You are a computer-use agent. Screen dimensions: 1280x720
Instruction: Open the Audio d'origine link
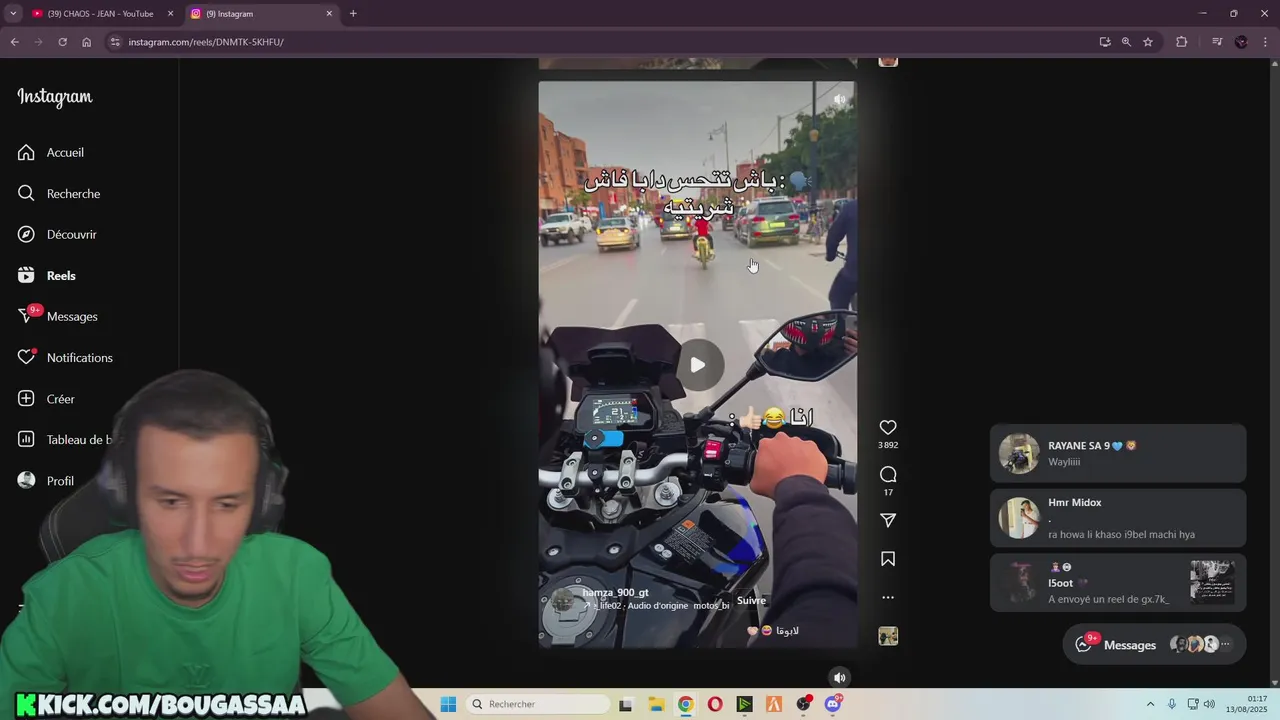point(656,606)
